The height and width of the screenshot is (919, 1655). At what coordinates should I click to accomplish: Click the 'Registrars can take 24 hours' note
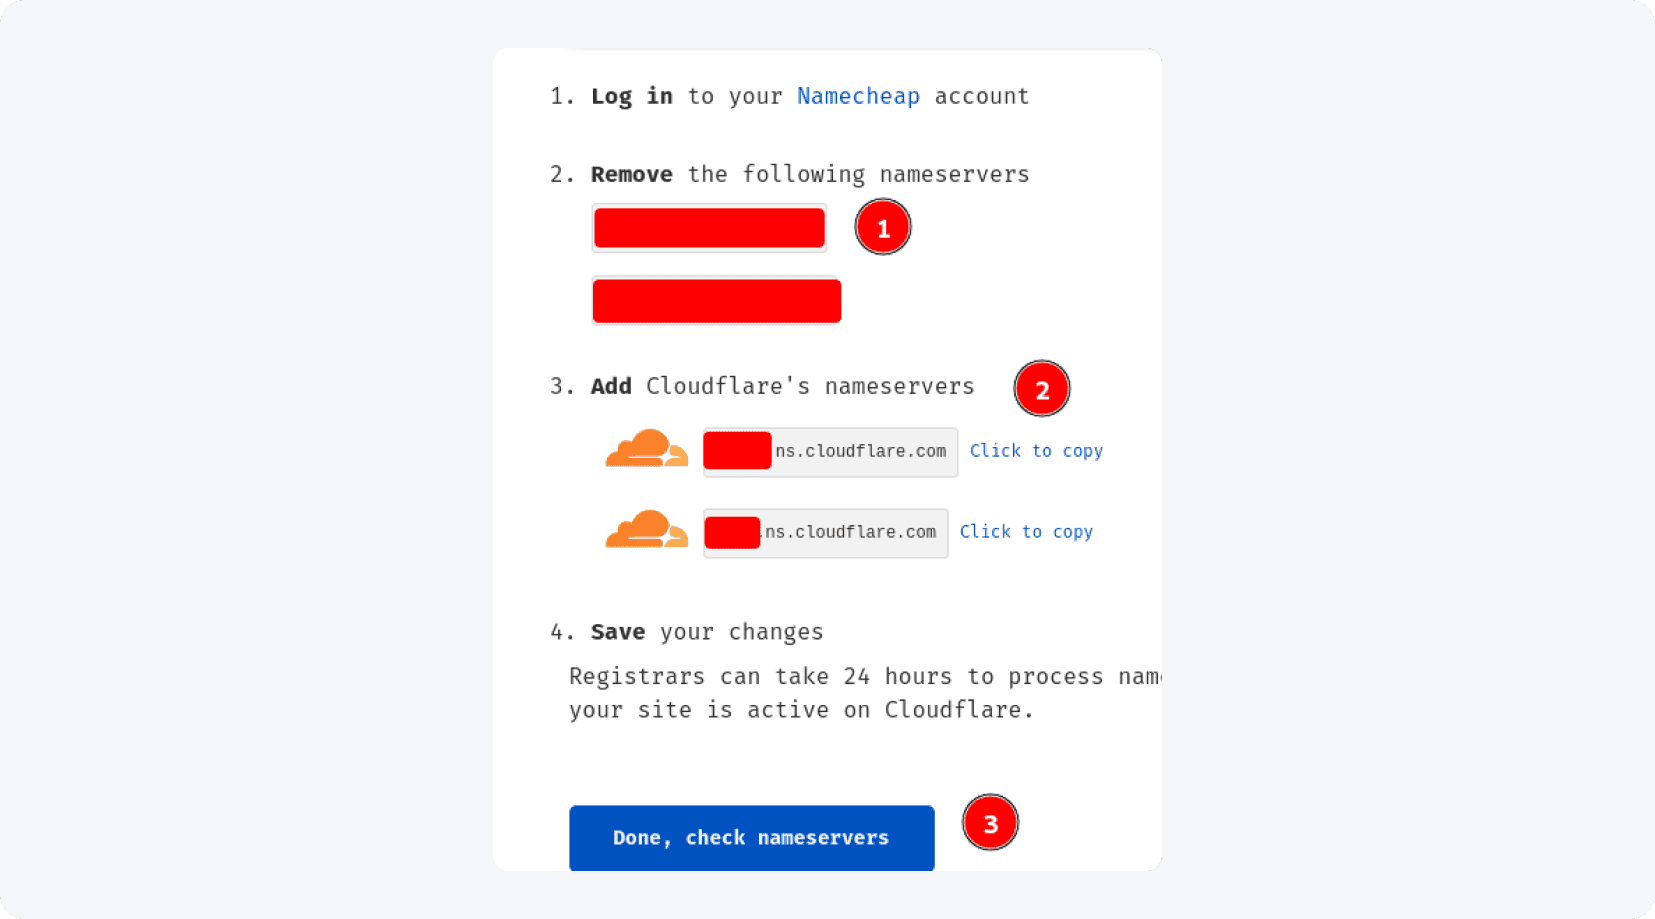tap(860, 677)
